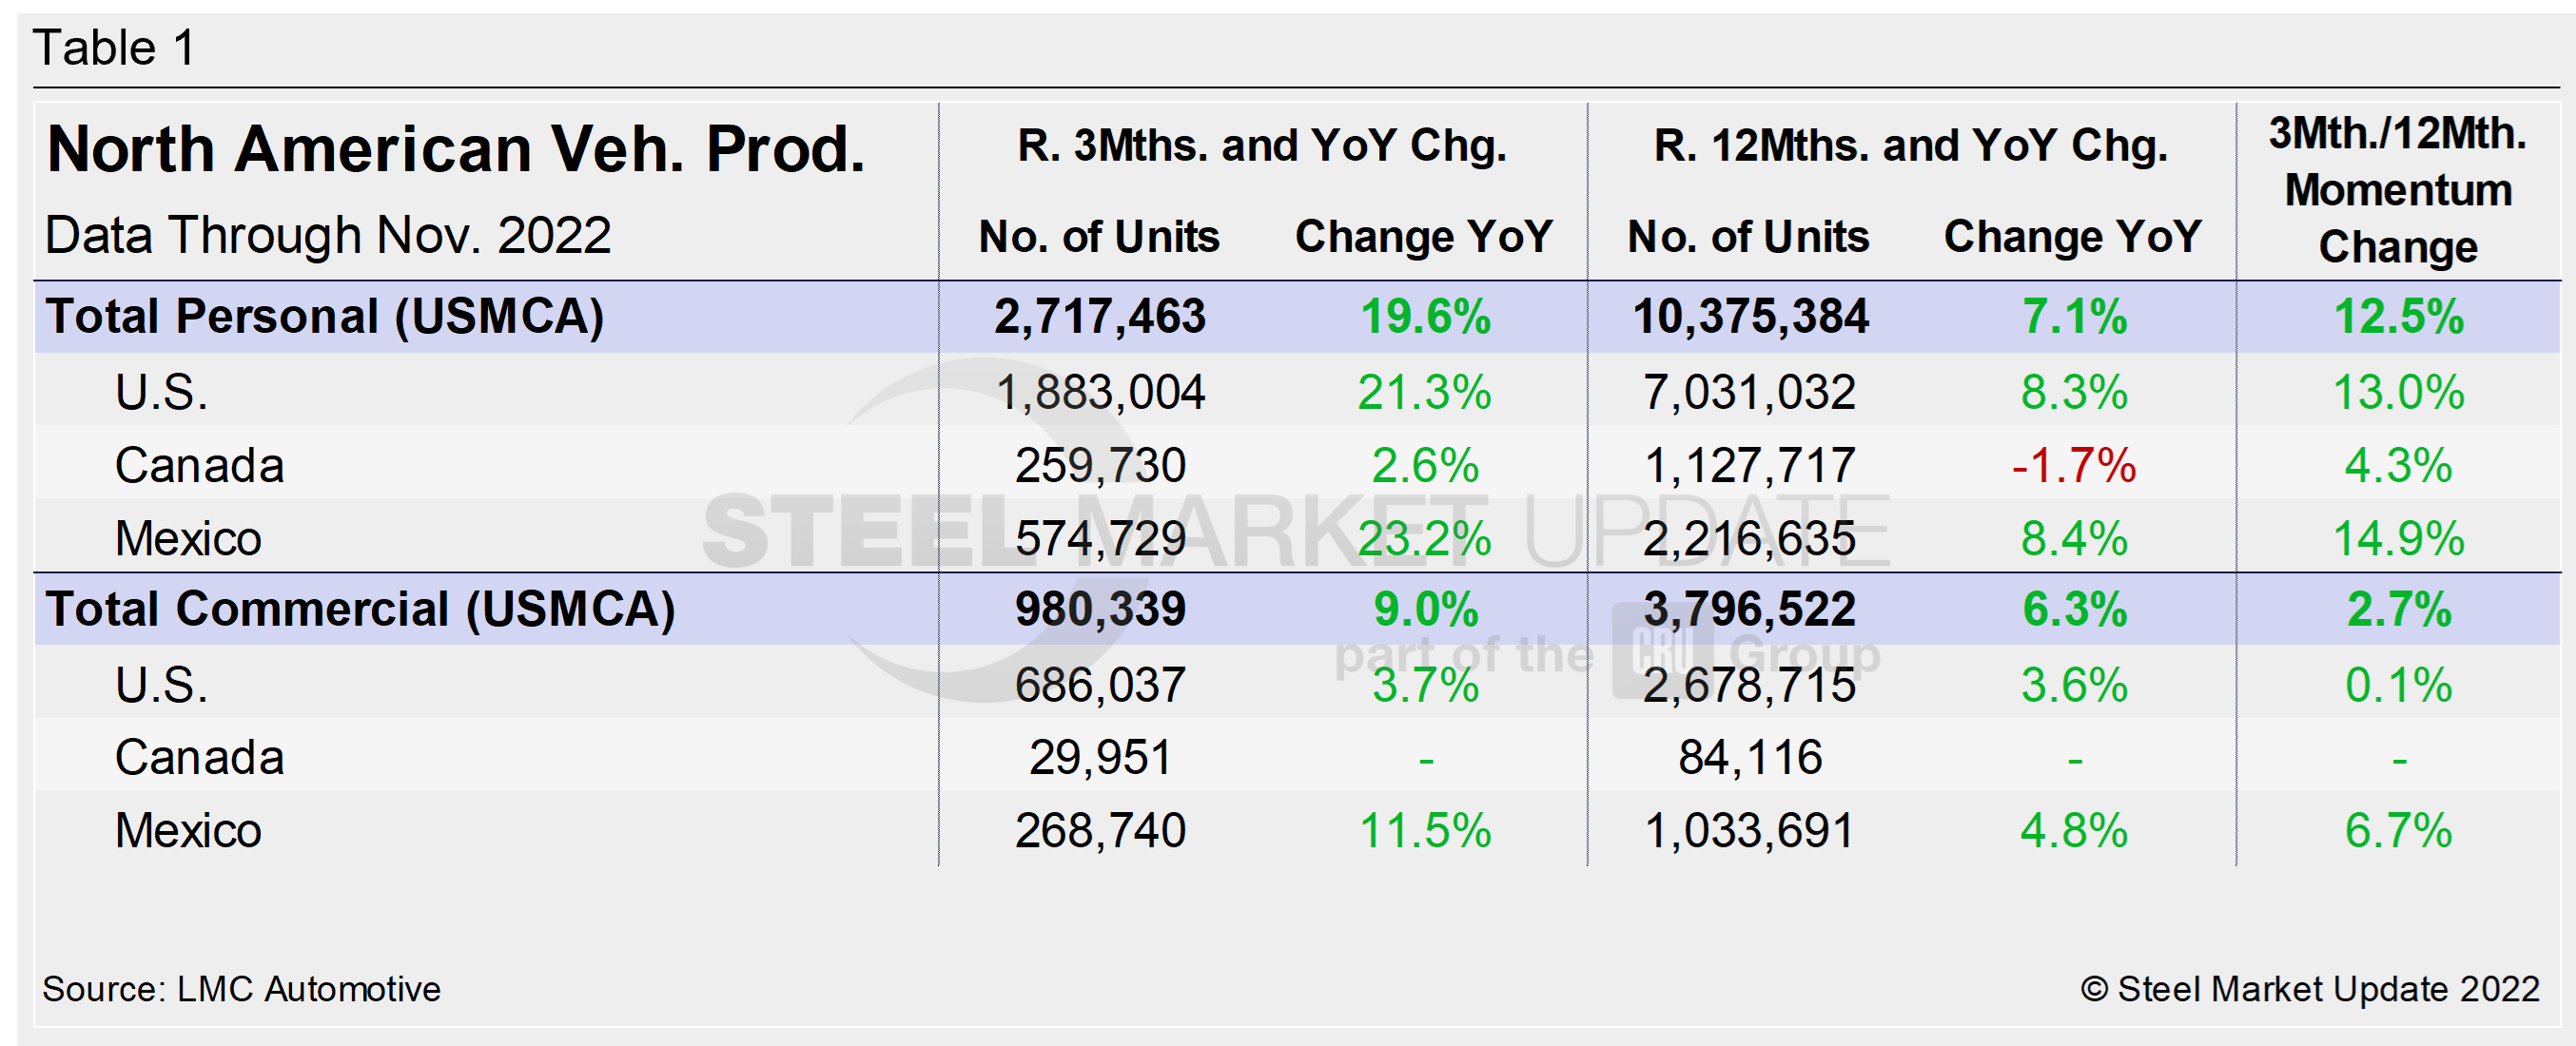Select Total Commercial 12-month units 3,796,522
2576x1046 pixels.
[1749, 610]
